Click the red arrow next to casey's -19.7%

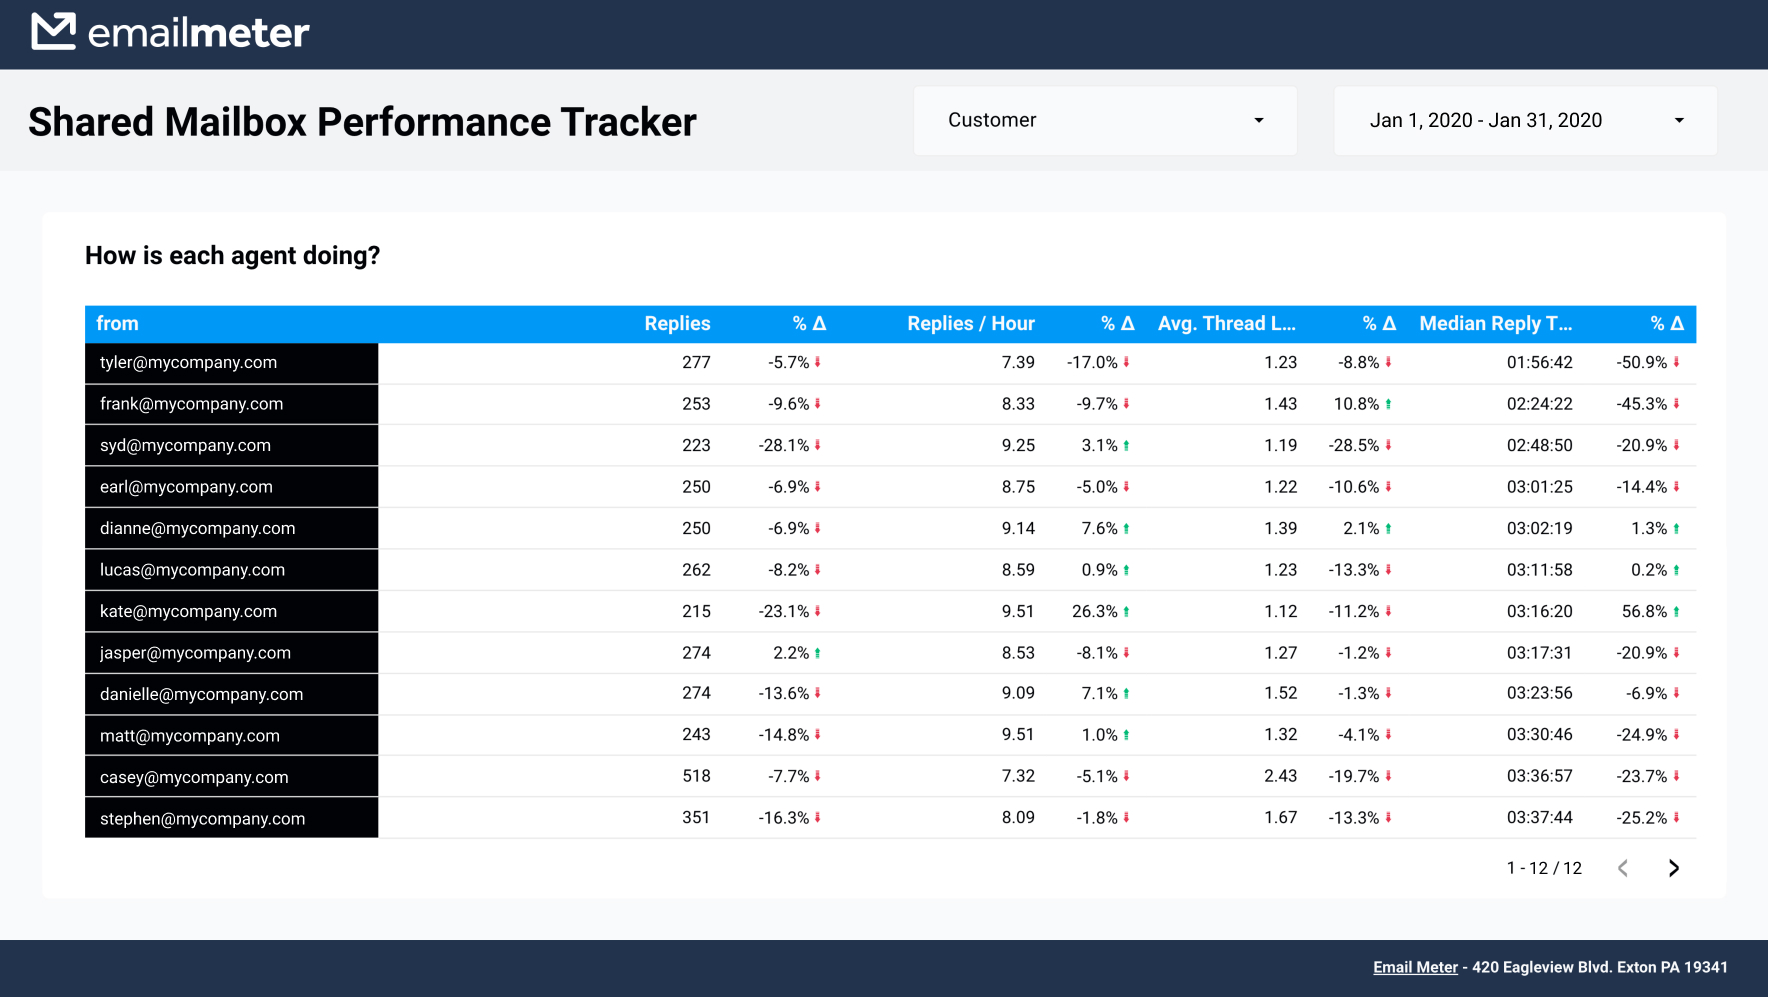[x=1390, y=776]
